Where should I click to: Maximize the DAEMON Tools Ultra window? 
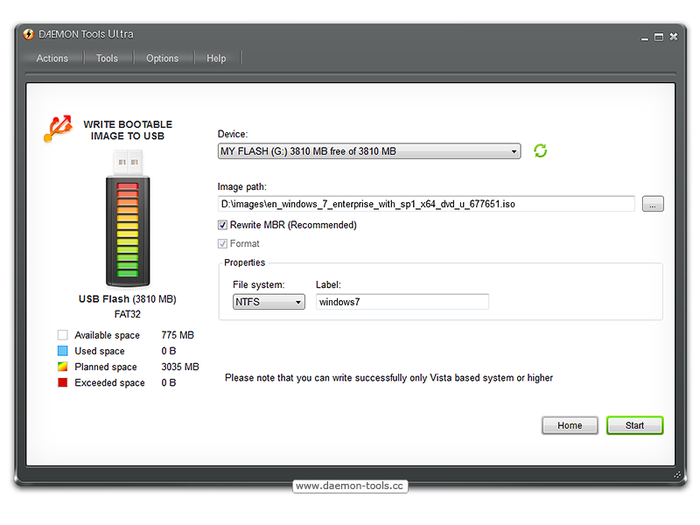pyautogui.click(x=658, y=37)
